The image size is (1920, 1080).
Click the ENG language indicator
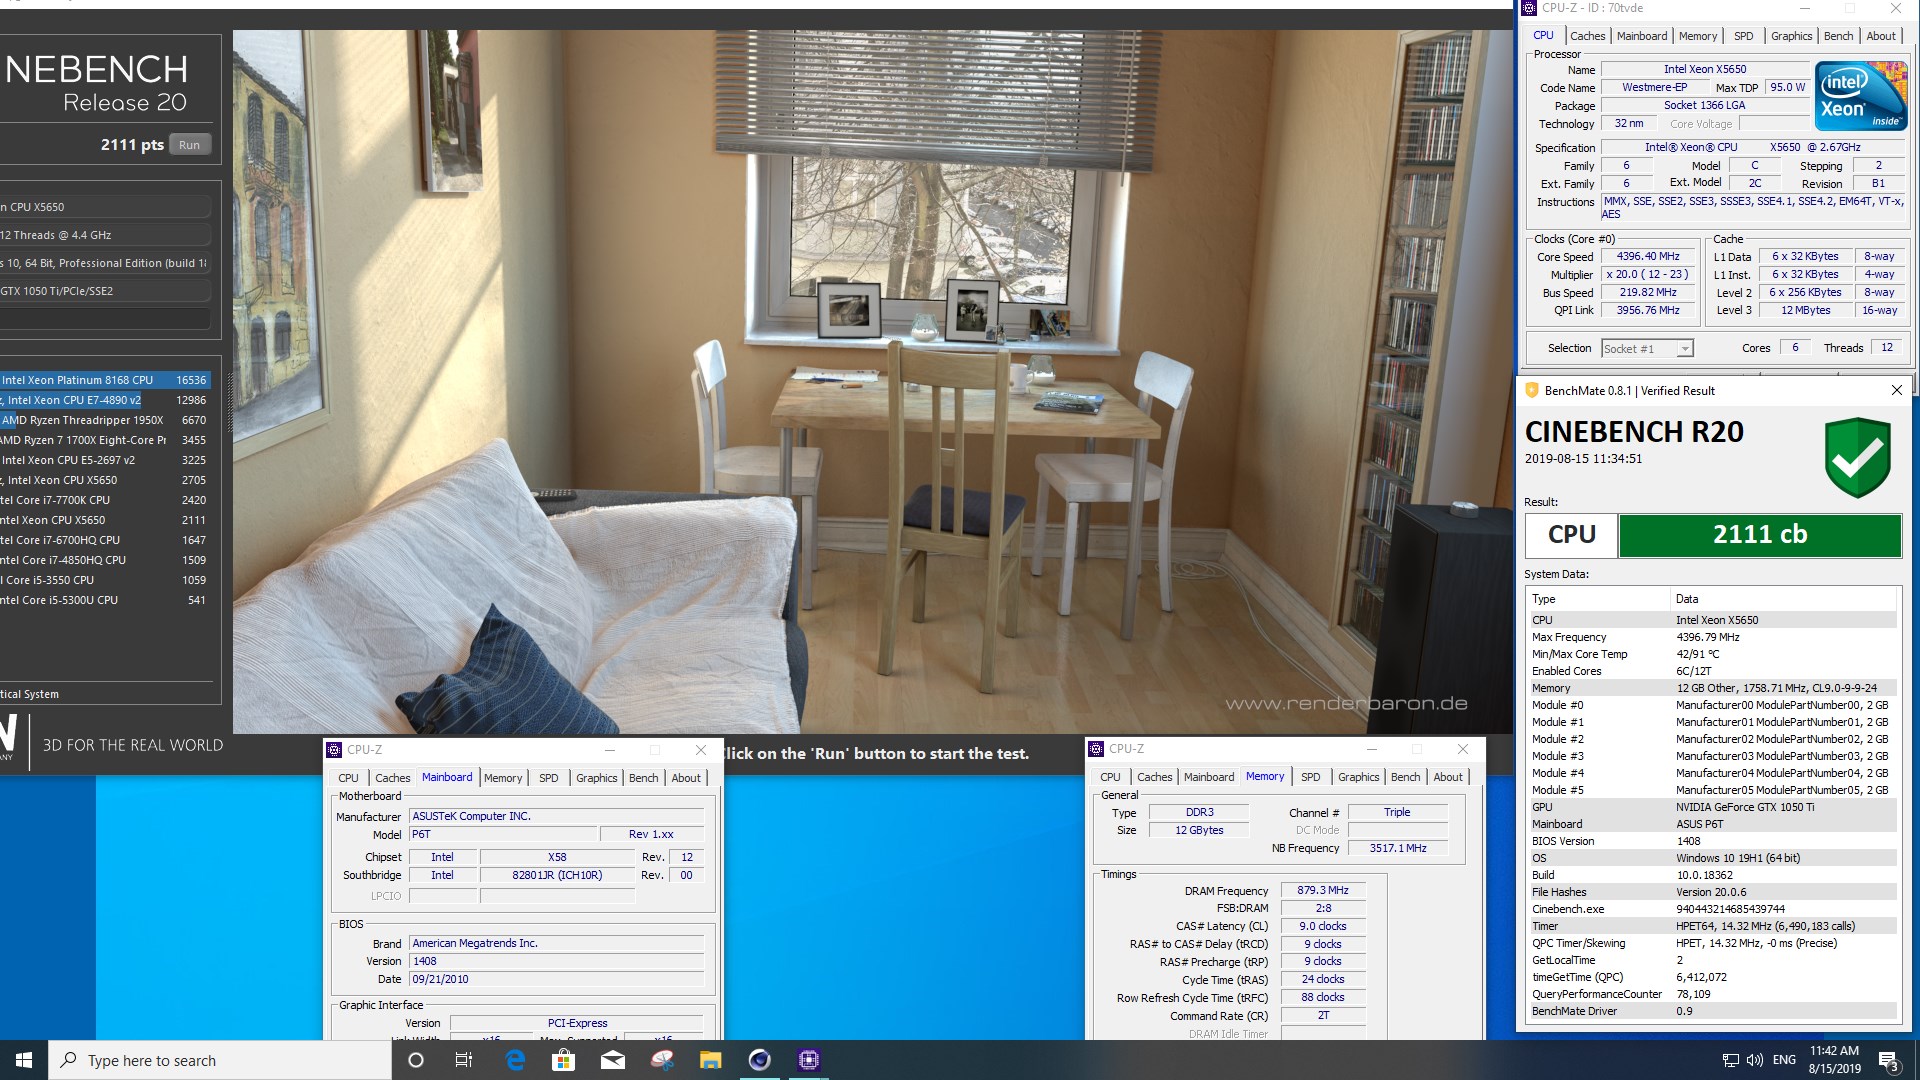(1785, 1060)
